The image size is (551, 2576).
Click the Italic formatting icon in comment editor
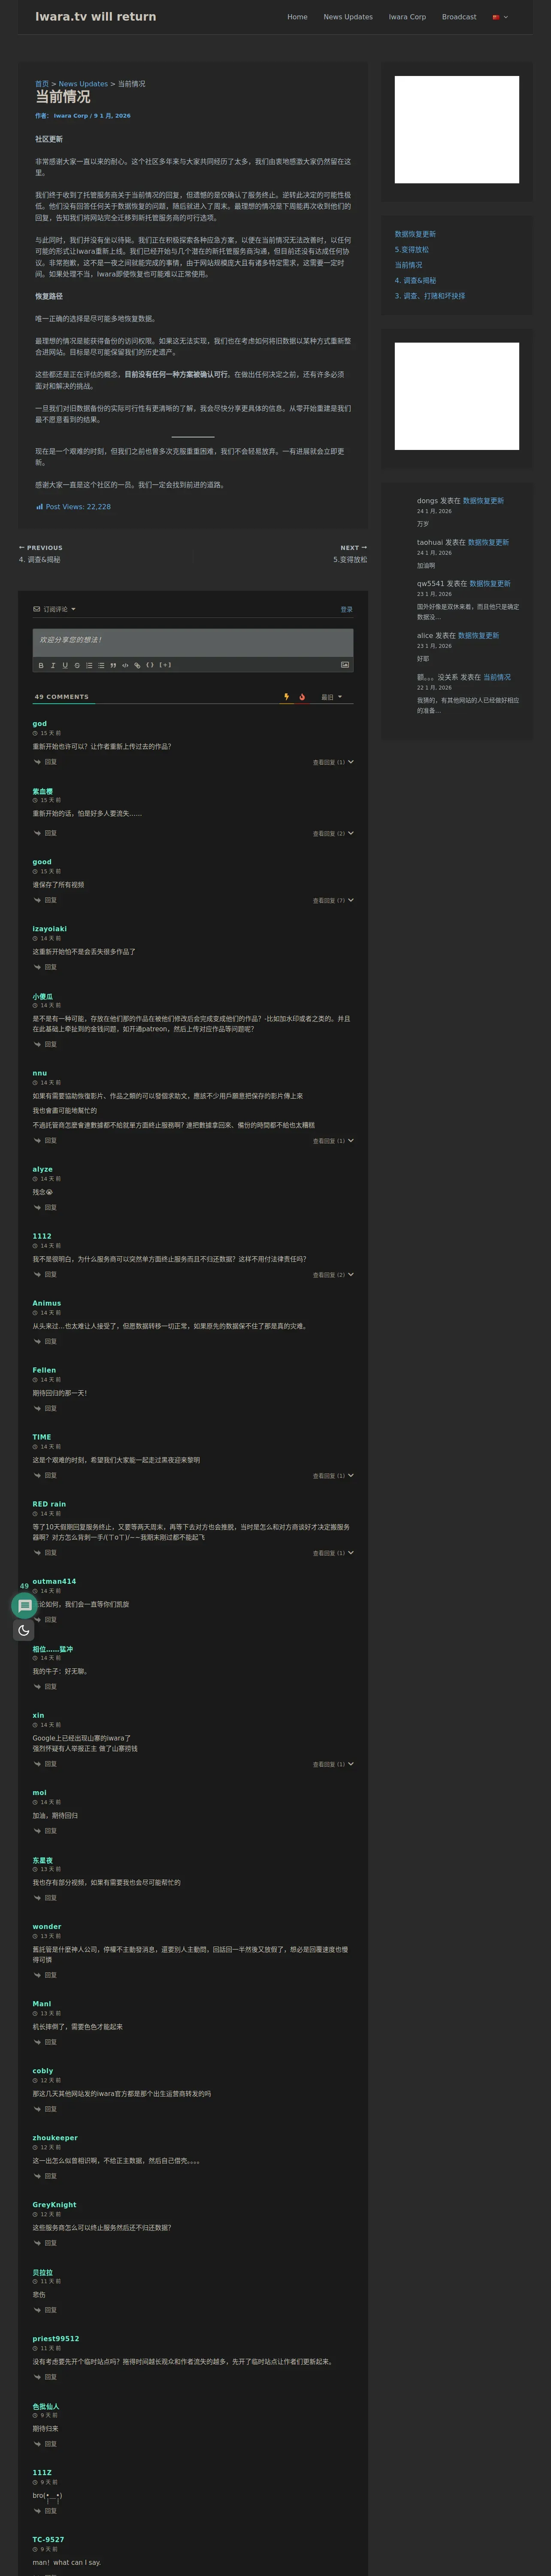click(53, 665)
